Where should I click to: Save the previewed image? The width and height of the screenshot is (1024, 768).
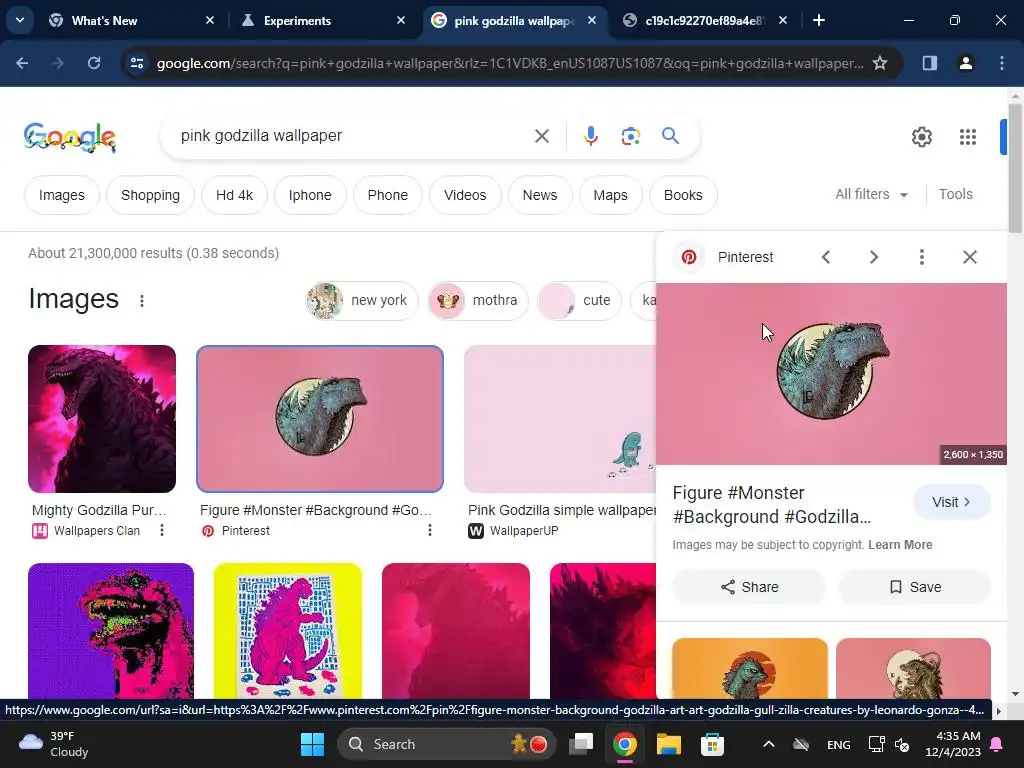914,587
